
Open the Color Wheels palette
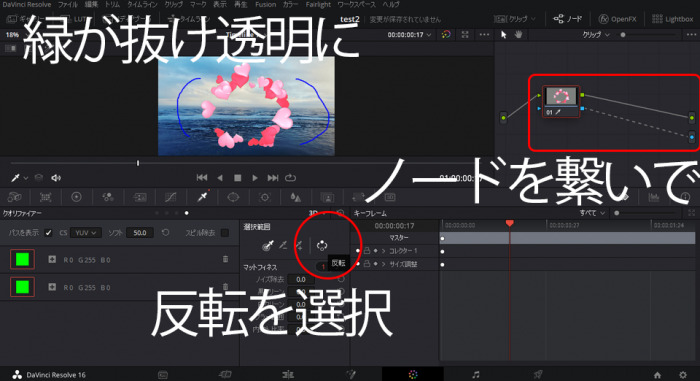pyautogui.click(x=76, y=197)
